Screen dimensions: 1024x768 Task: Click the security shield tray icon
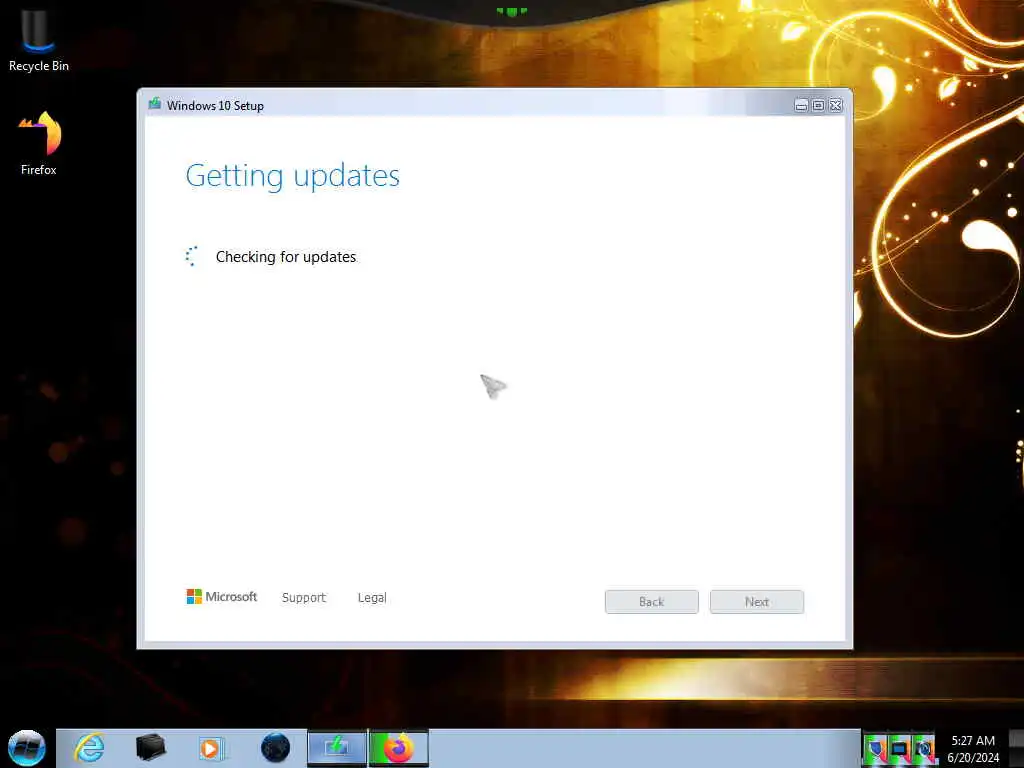(x=875, y=749)
